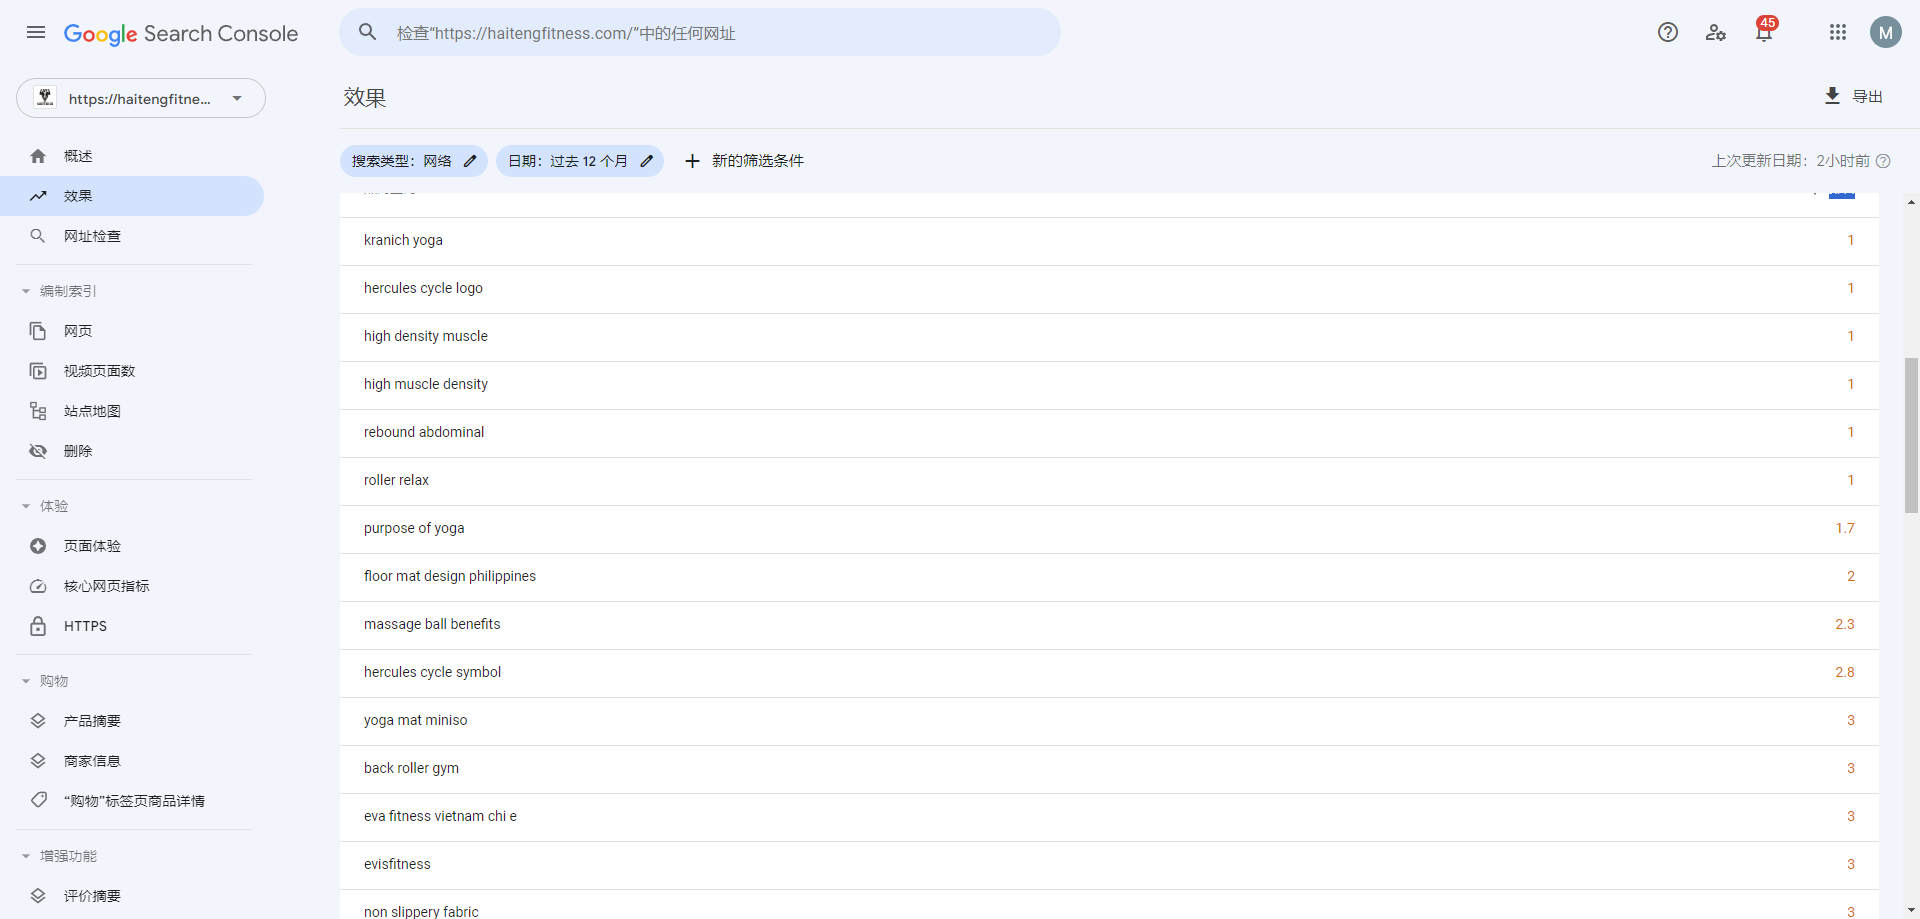Click the hidden-eye icon next to 删除
Viewport: 1920px width, 919px height.
[38, 451]
